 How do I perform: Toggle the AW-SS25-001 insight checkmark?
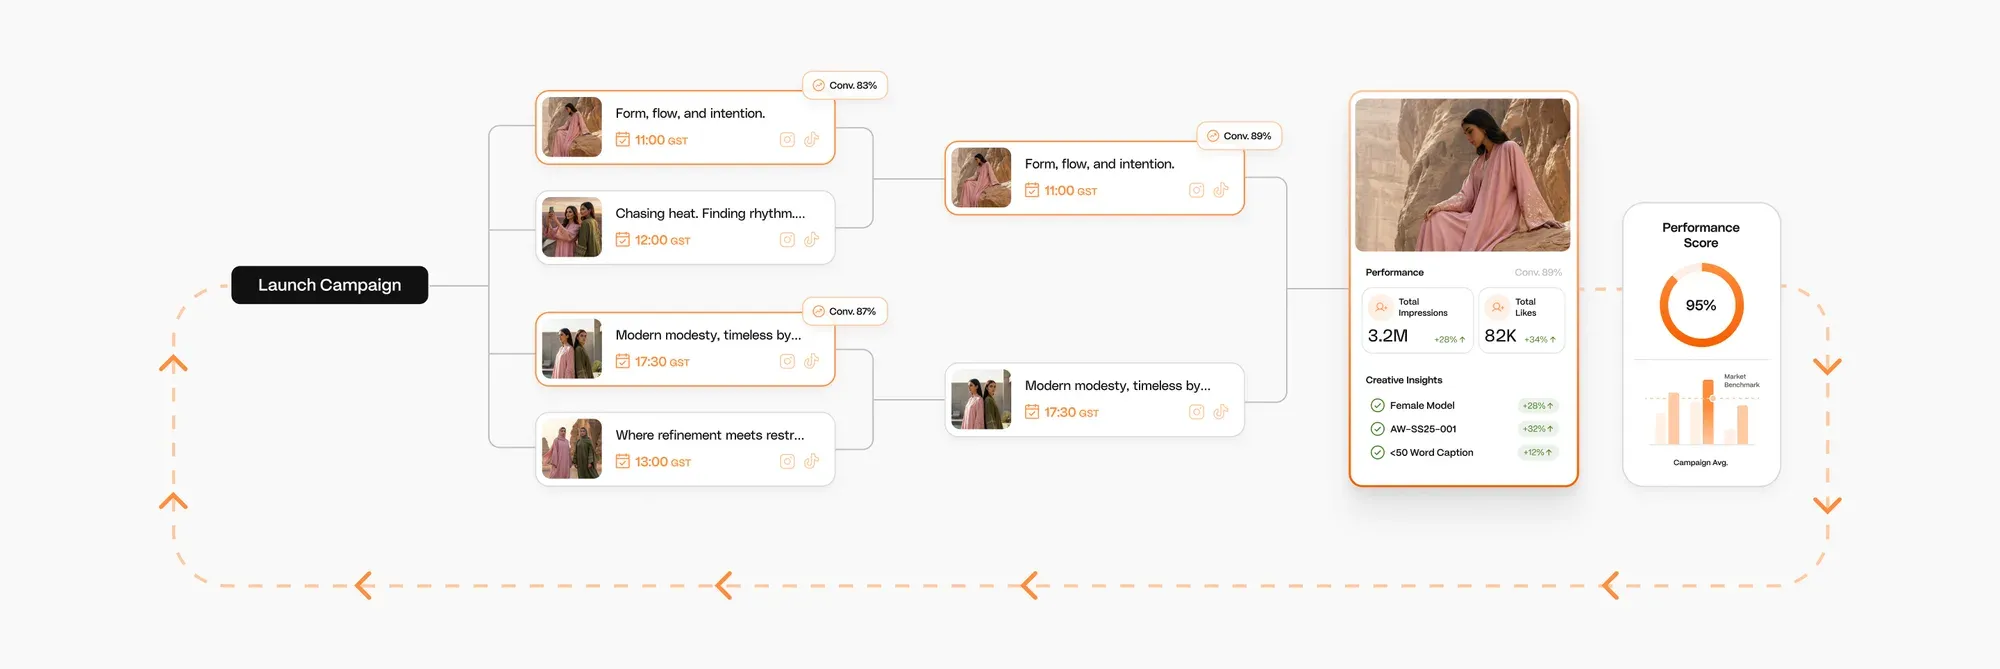click(1375, 428)
